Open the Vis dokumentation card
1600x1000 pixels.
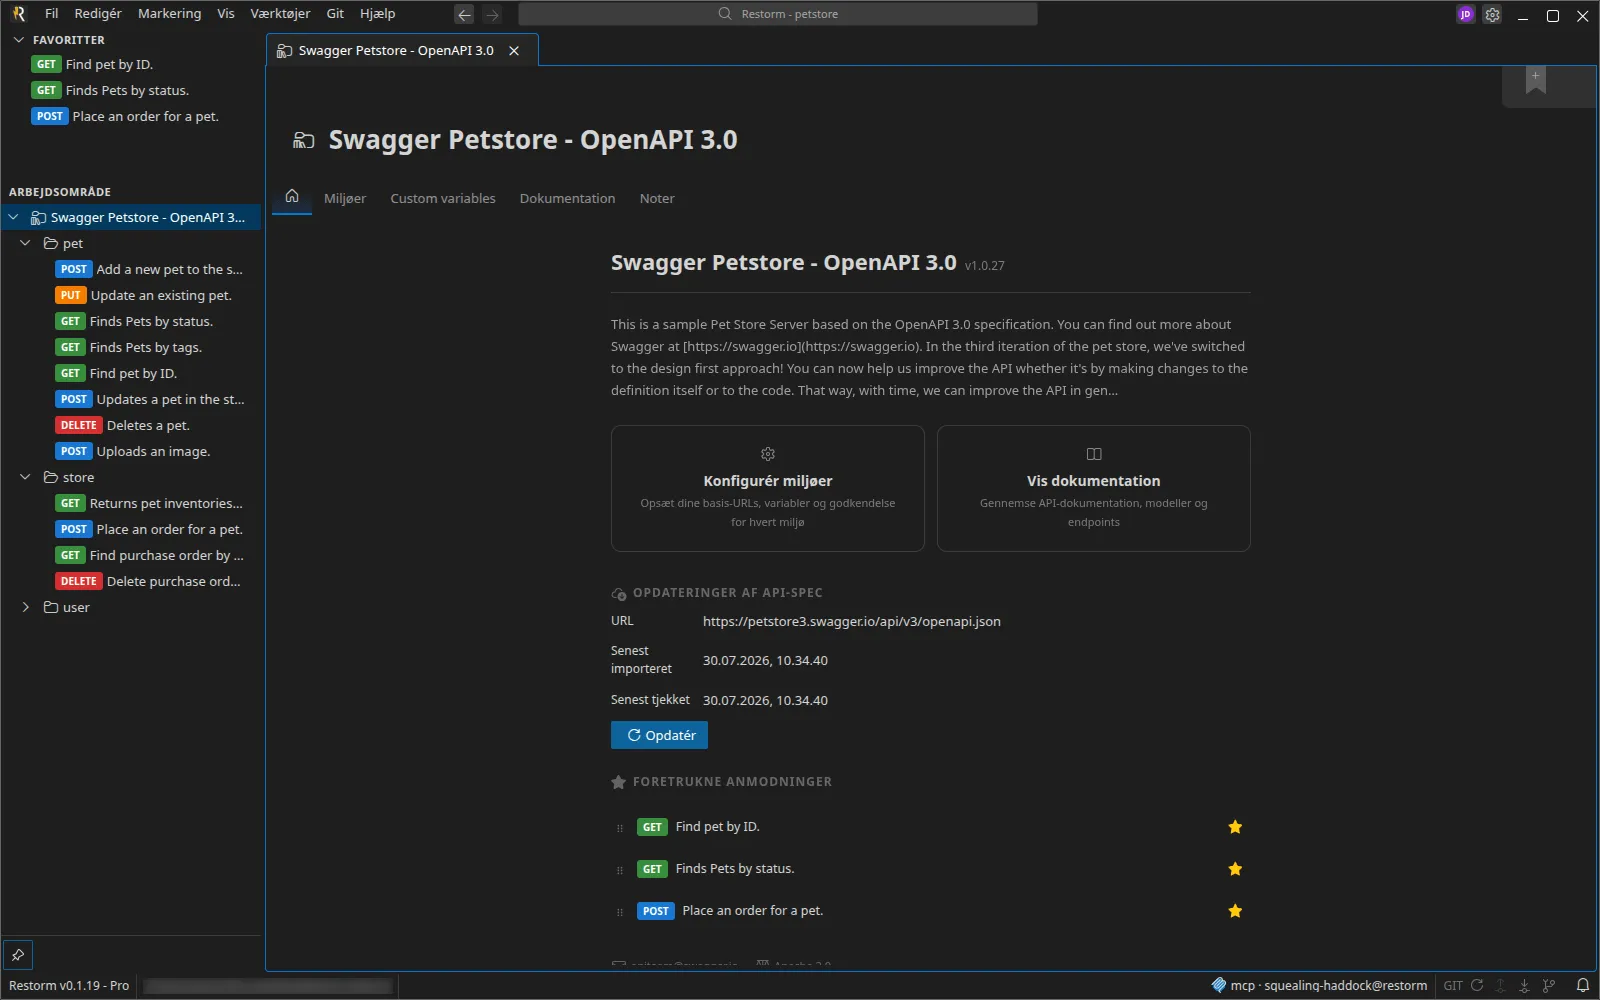pyautogui.click(x=1094, y=488)
